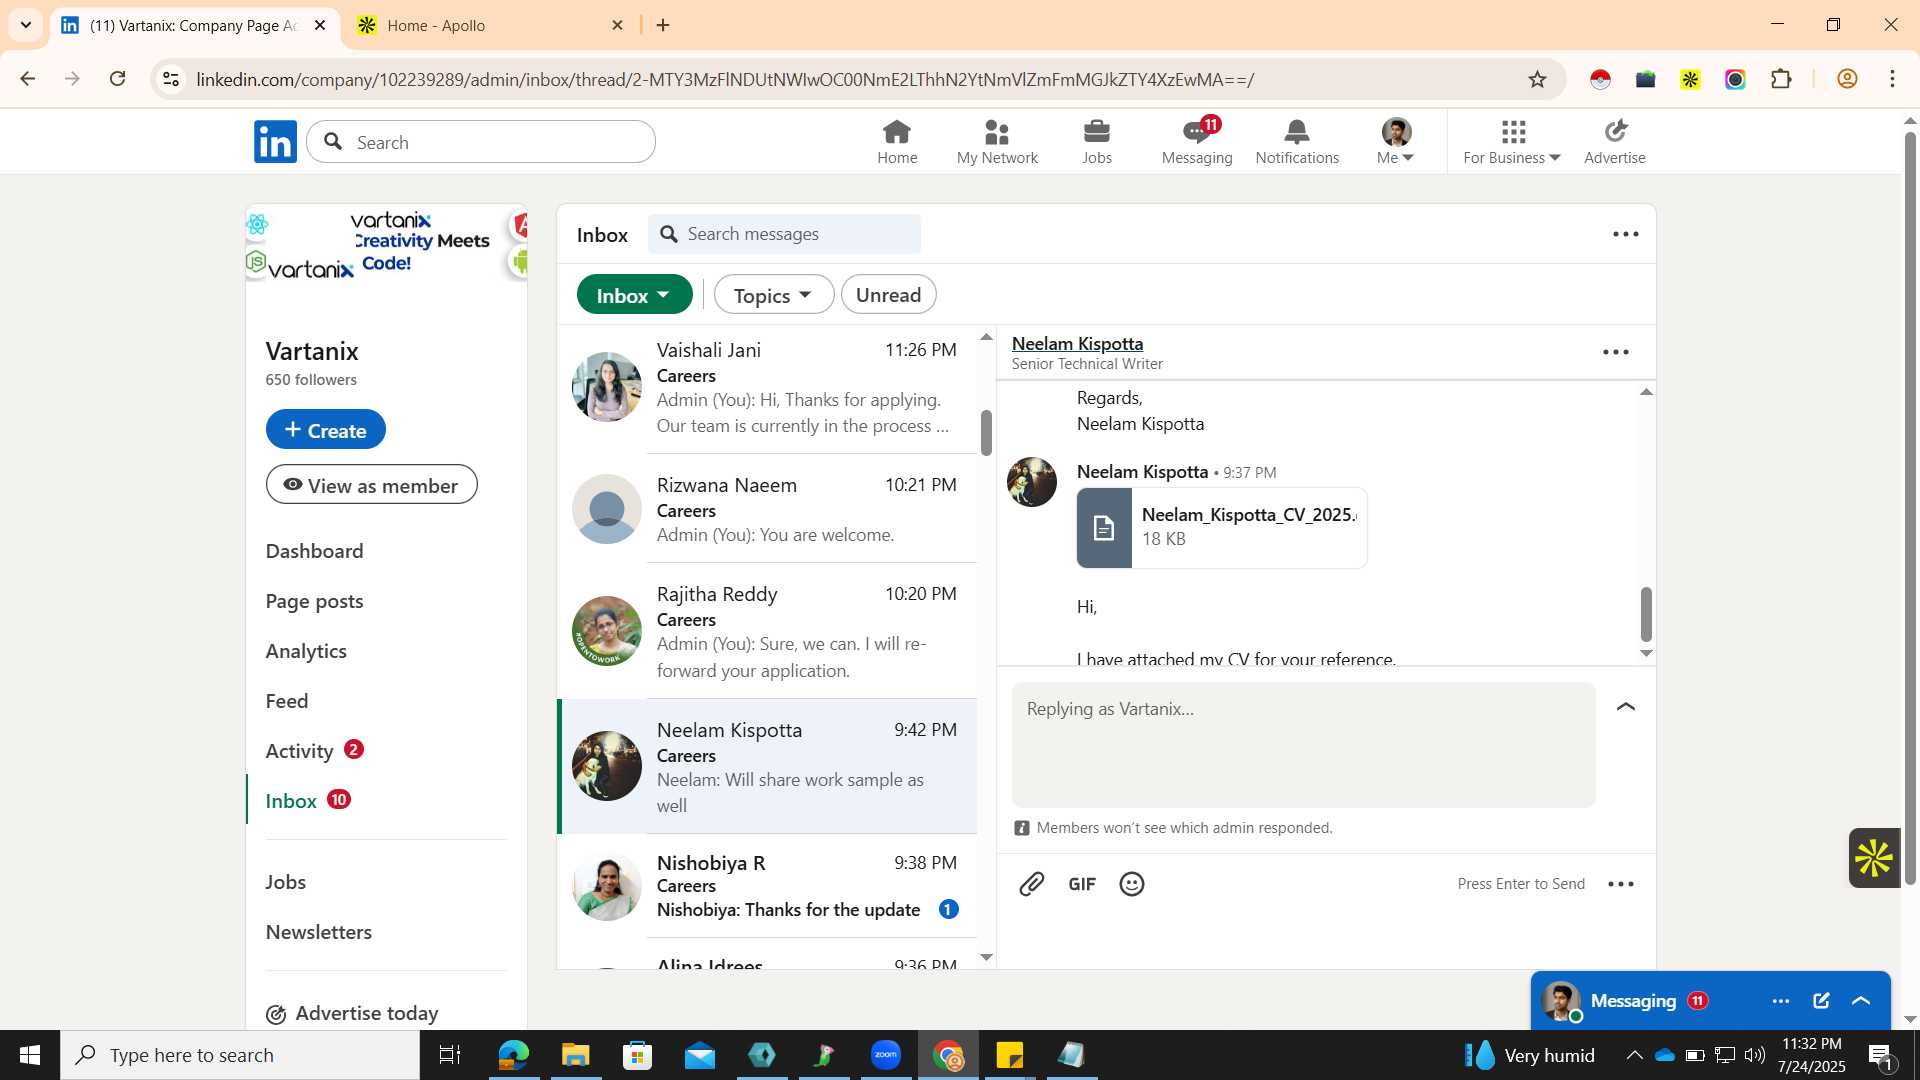This screenshot has width=1920, height=1080.
Task: Click the Create button
Action: pos(325,429)
